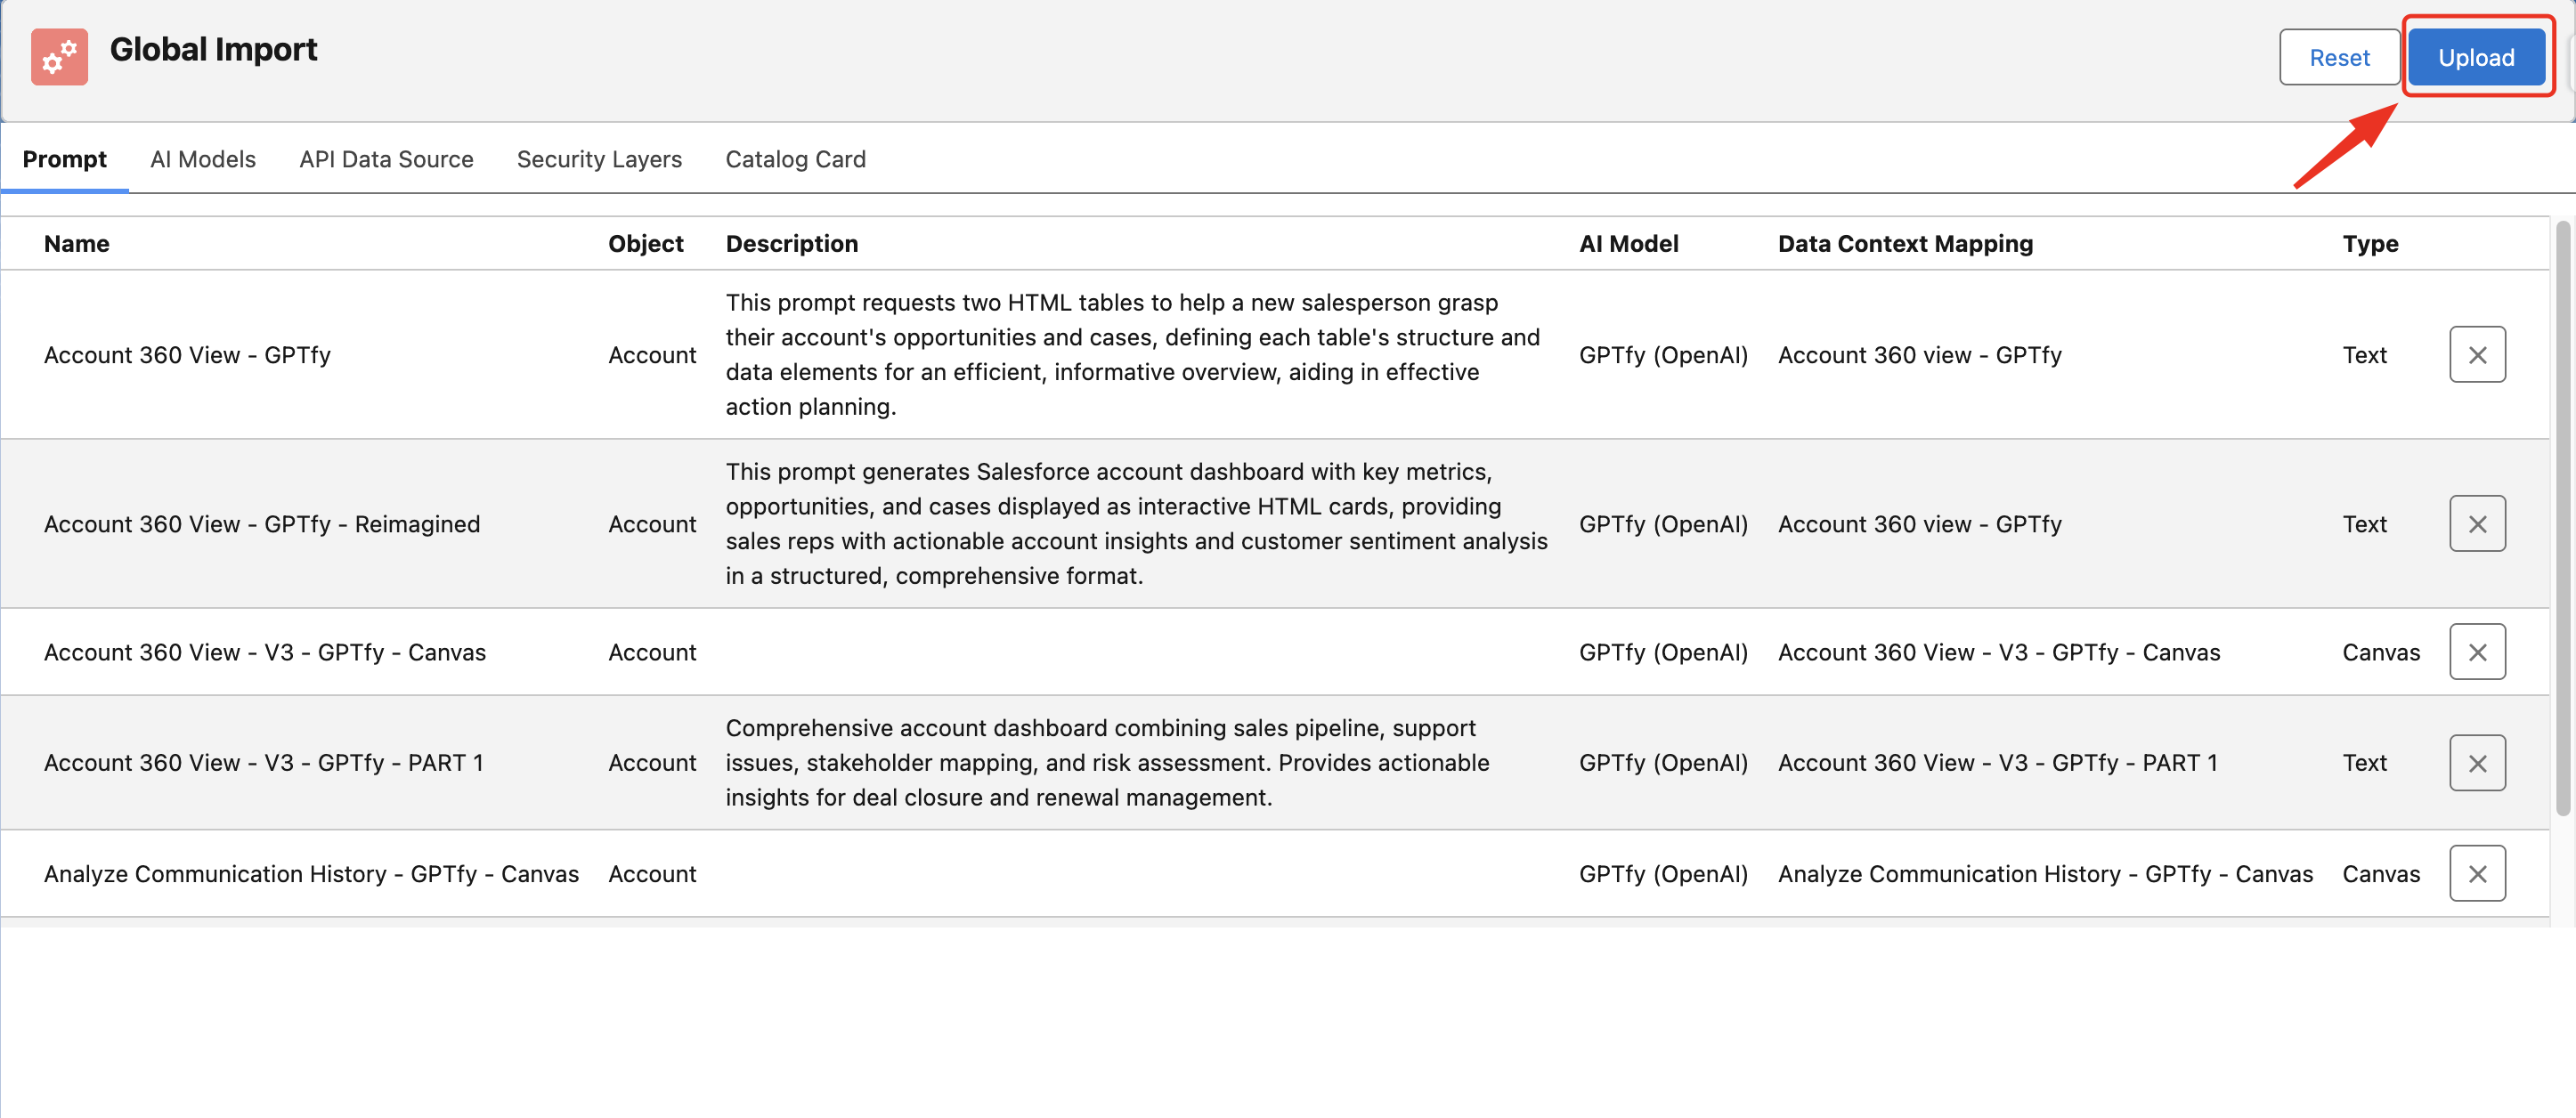The height and width of the screenshot is (1118, 2576).
Task: Select the Catalog Card tab
Action: click(795, 159)
